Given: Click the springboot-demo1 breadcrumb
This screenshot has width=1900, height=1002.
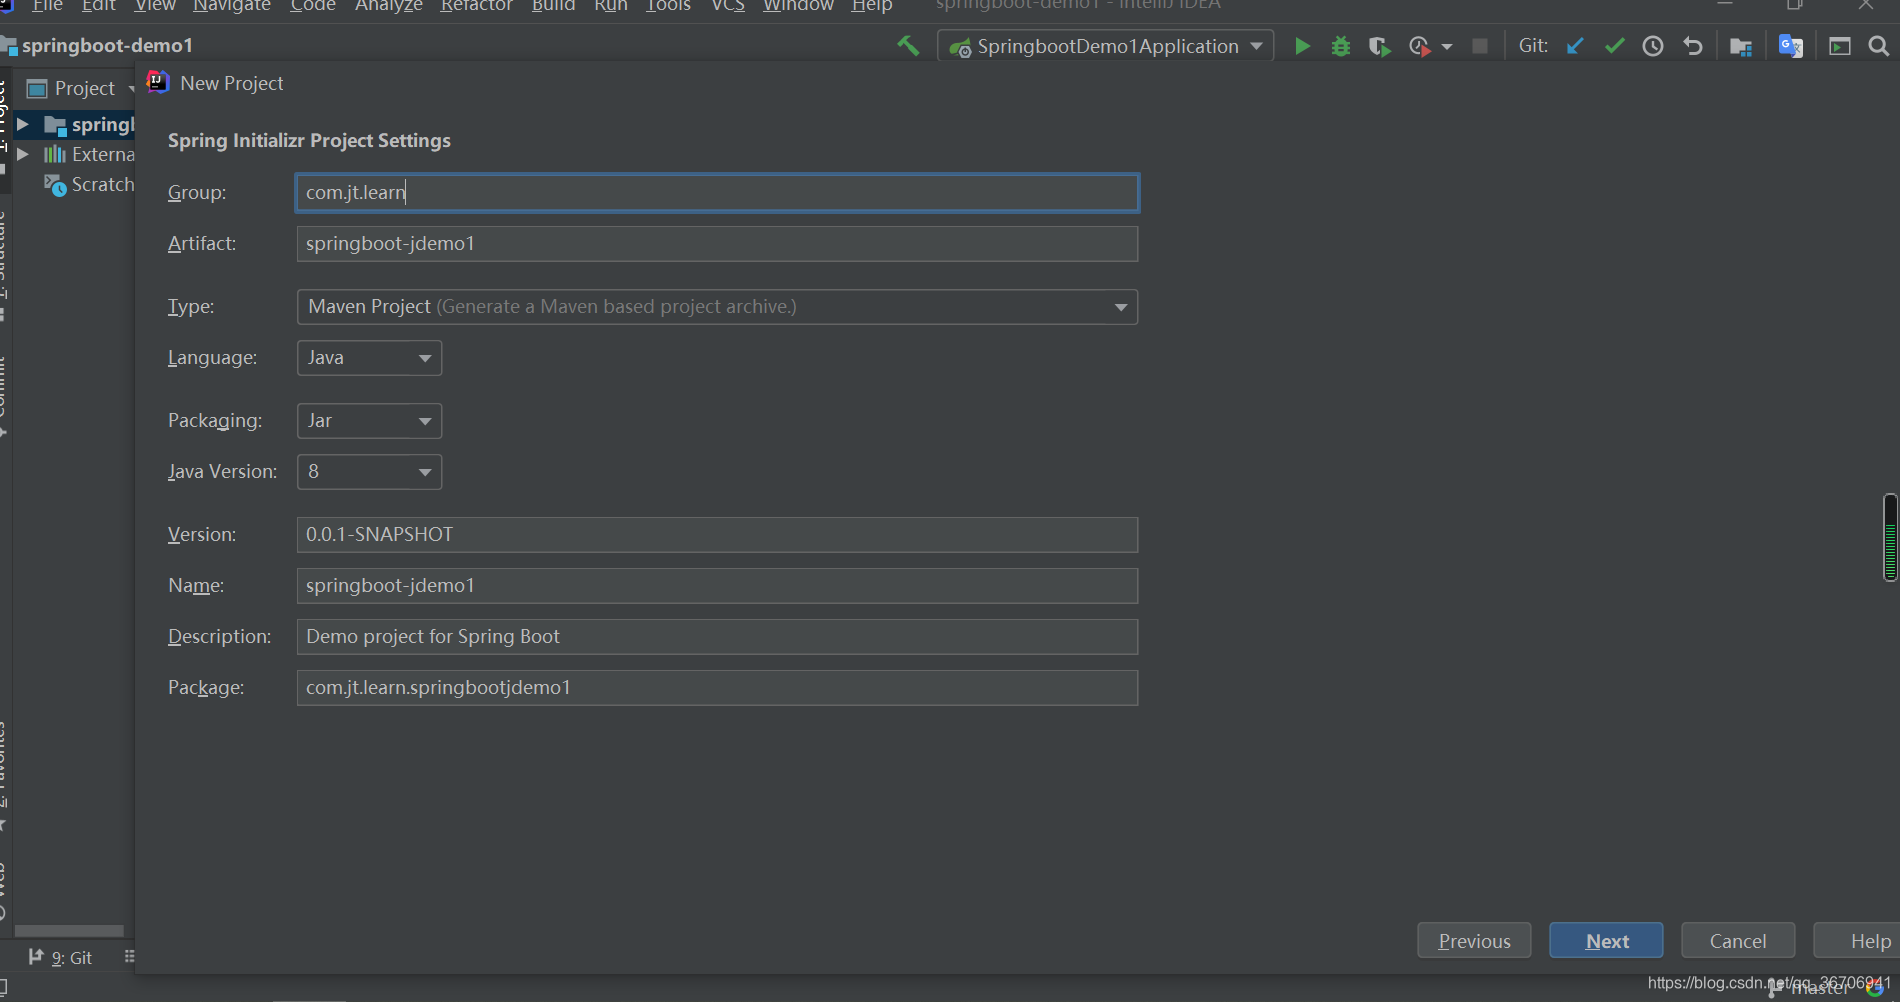Looking at the screenshot, I should click(x=107, y=45).
